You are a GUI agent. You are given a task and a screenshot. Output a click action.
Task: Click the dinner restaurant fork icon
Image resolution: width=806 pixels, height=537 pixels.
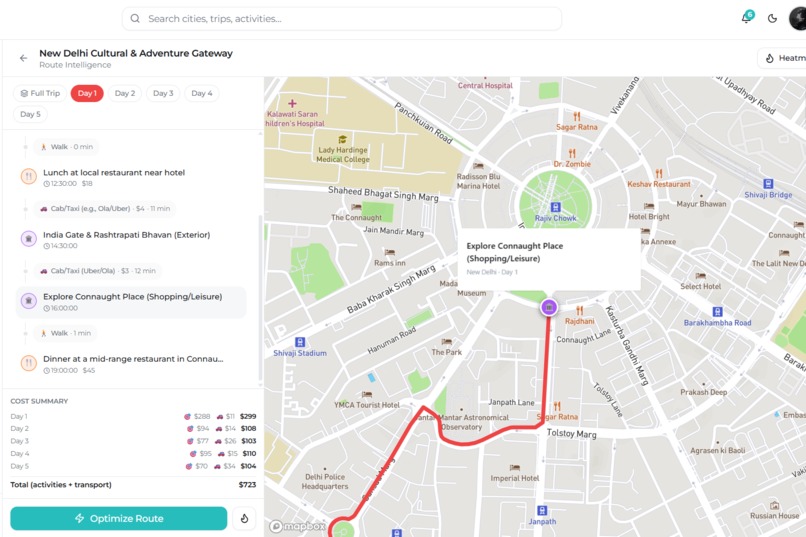tap(29, 363)
